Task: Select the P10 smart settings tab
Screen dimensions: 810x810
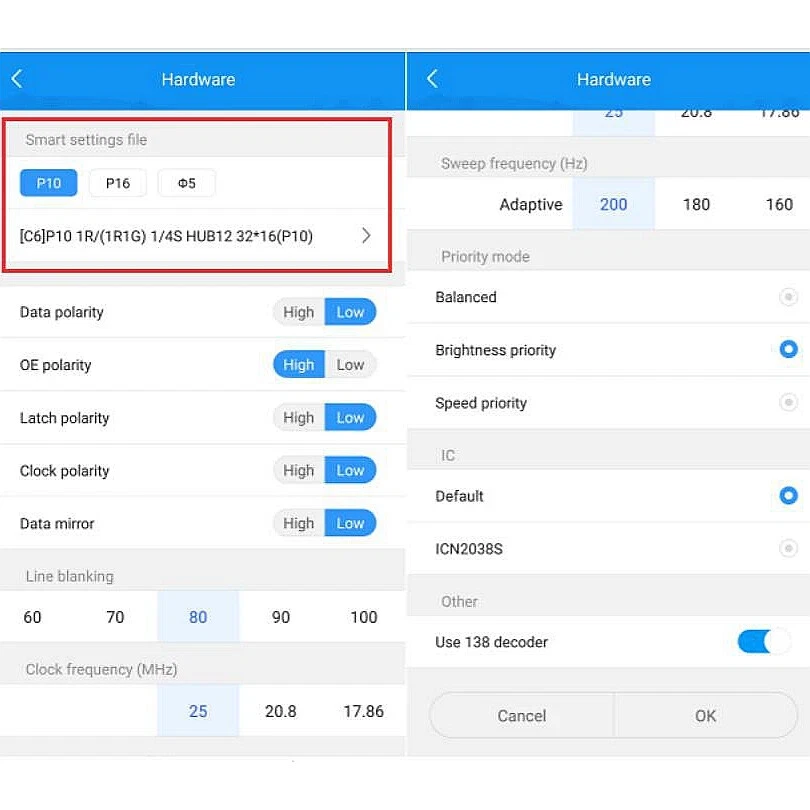Action: tap(49, 183)
